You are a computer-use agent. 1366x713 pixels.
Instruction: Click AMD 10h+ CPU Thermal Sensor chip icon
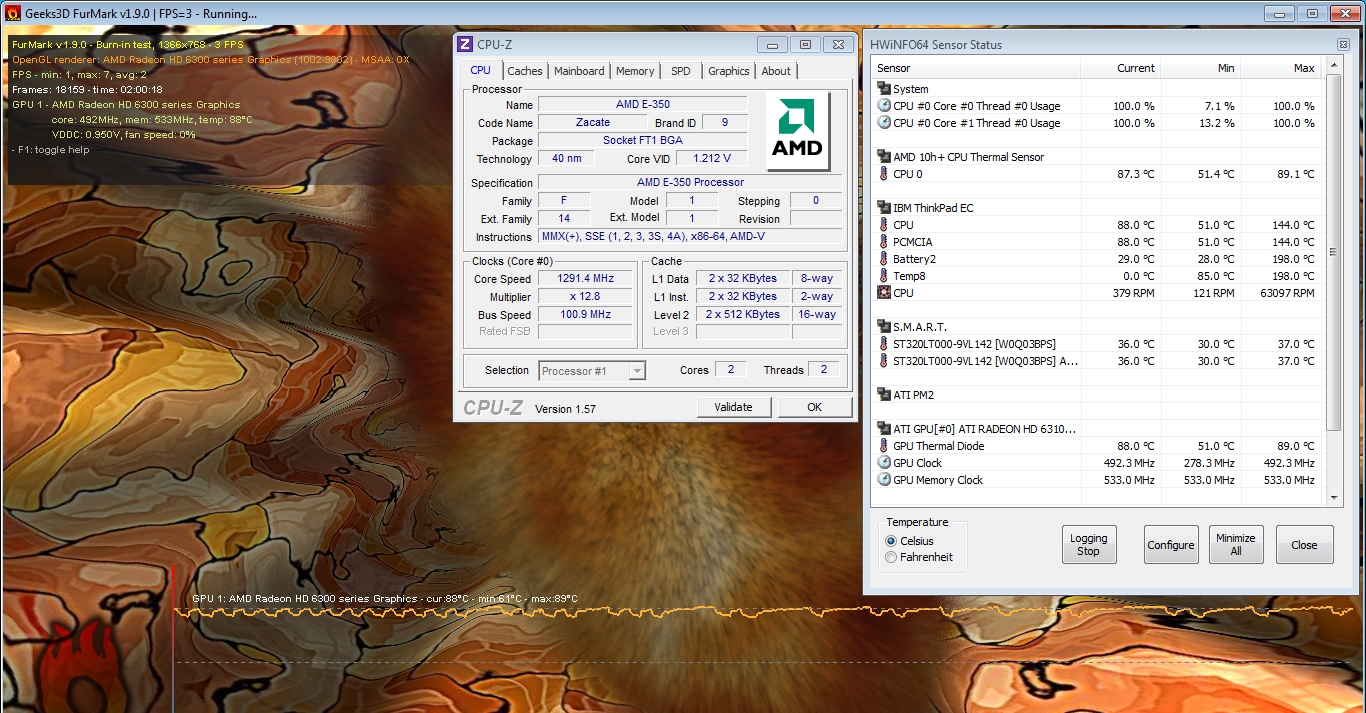(x=884, y=157)
